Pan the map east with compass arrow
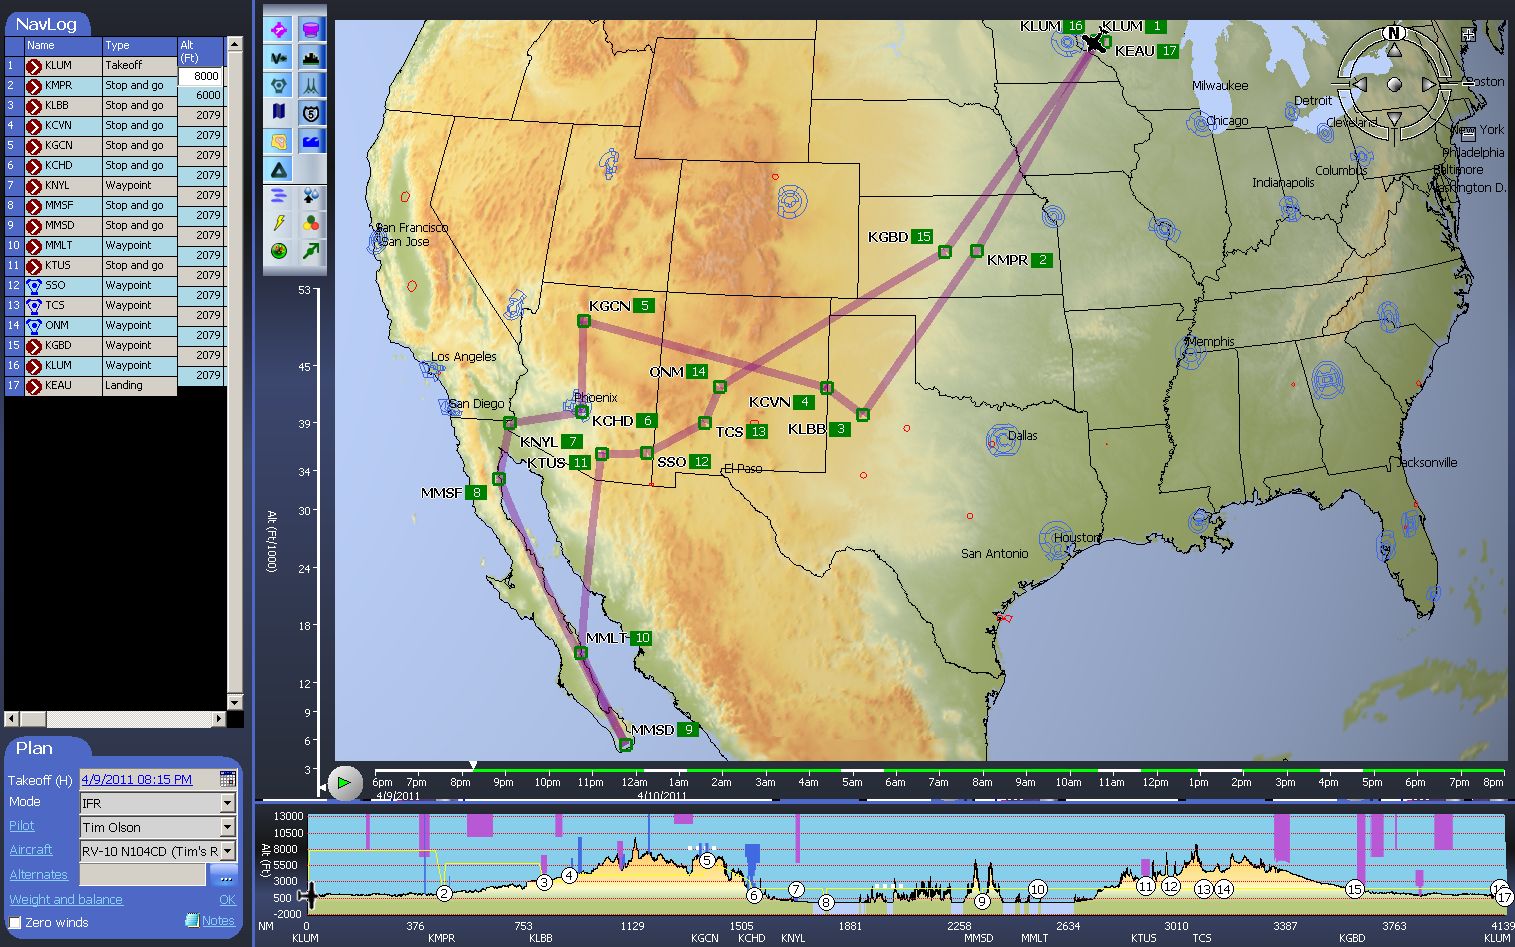Image resolution: width=1515 pixels, height=947 pixels. click(1429, 85)
